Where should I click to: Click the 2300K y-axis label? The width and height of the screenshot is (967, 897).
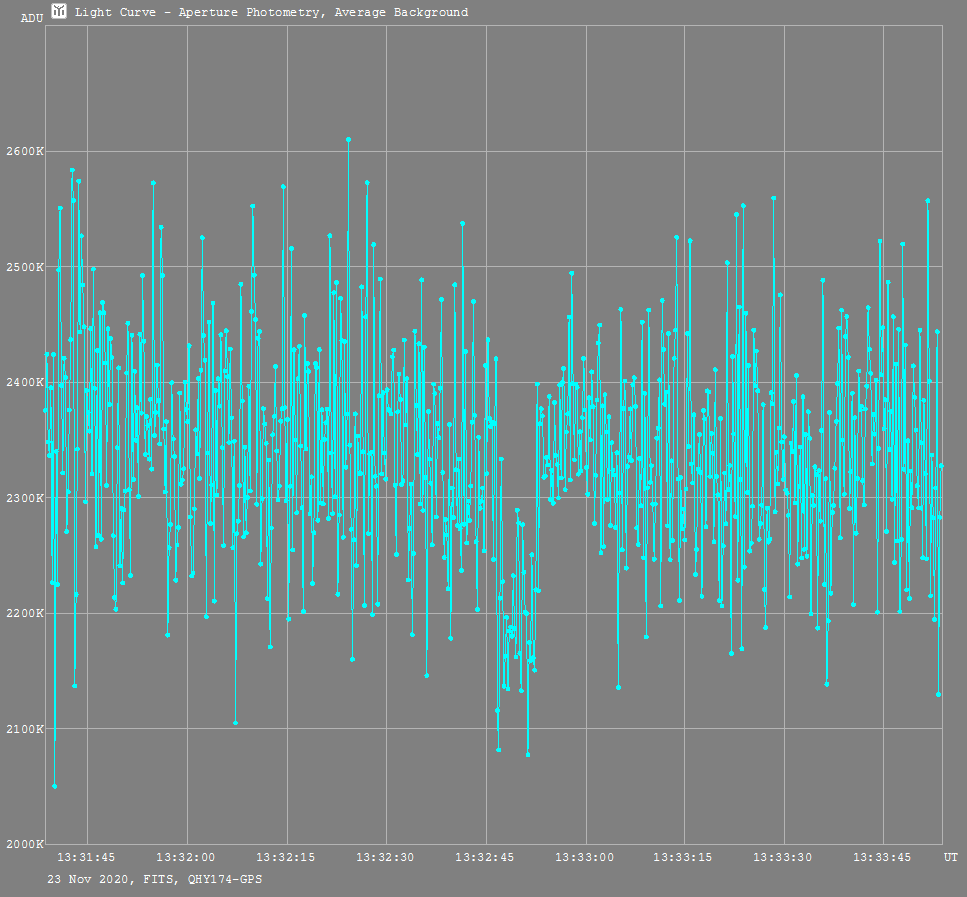(x=25, y=498)
